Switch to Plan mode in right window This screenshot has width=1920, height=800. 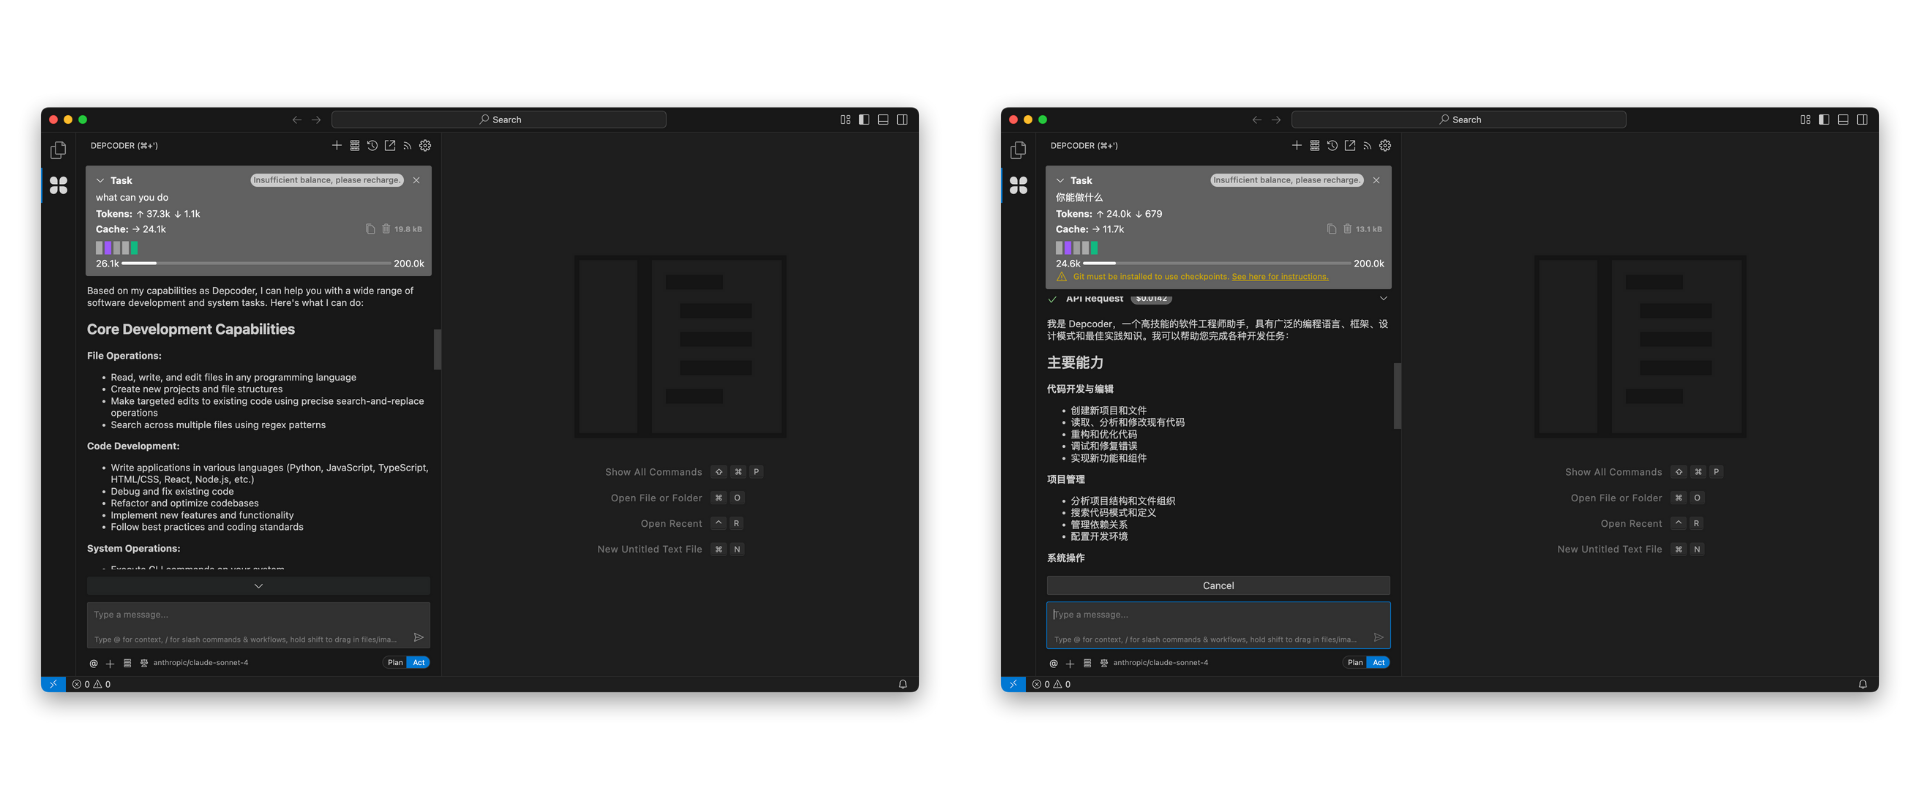[x=1355, y=662]
